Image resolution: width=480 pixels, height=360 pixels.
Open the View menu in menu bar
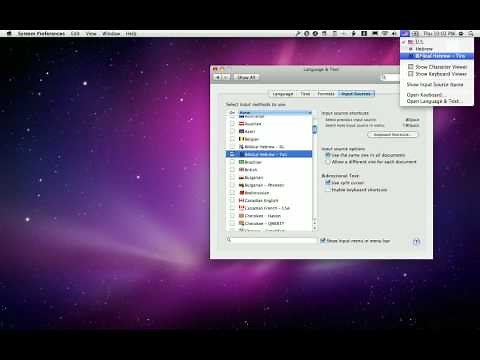point(91,34)
